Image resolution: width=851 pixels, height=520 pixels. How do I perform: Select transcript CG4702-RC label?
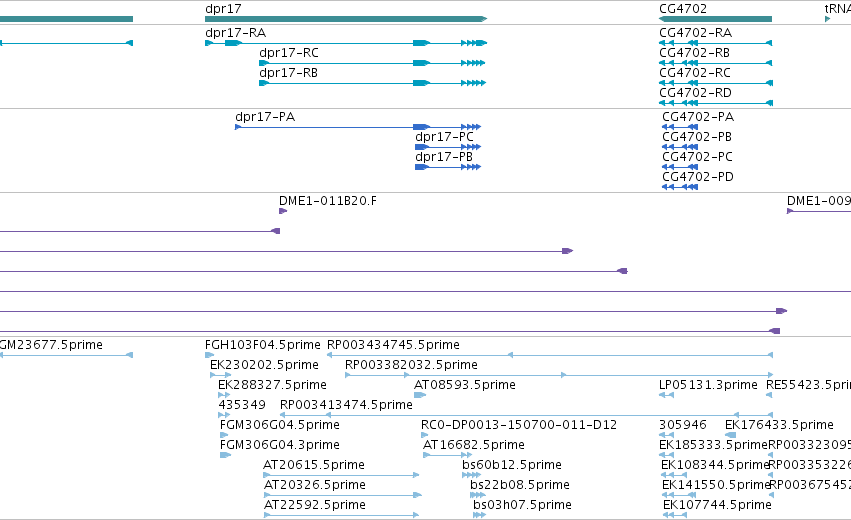[x=695, y=73]
